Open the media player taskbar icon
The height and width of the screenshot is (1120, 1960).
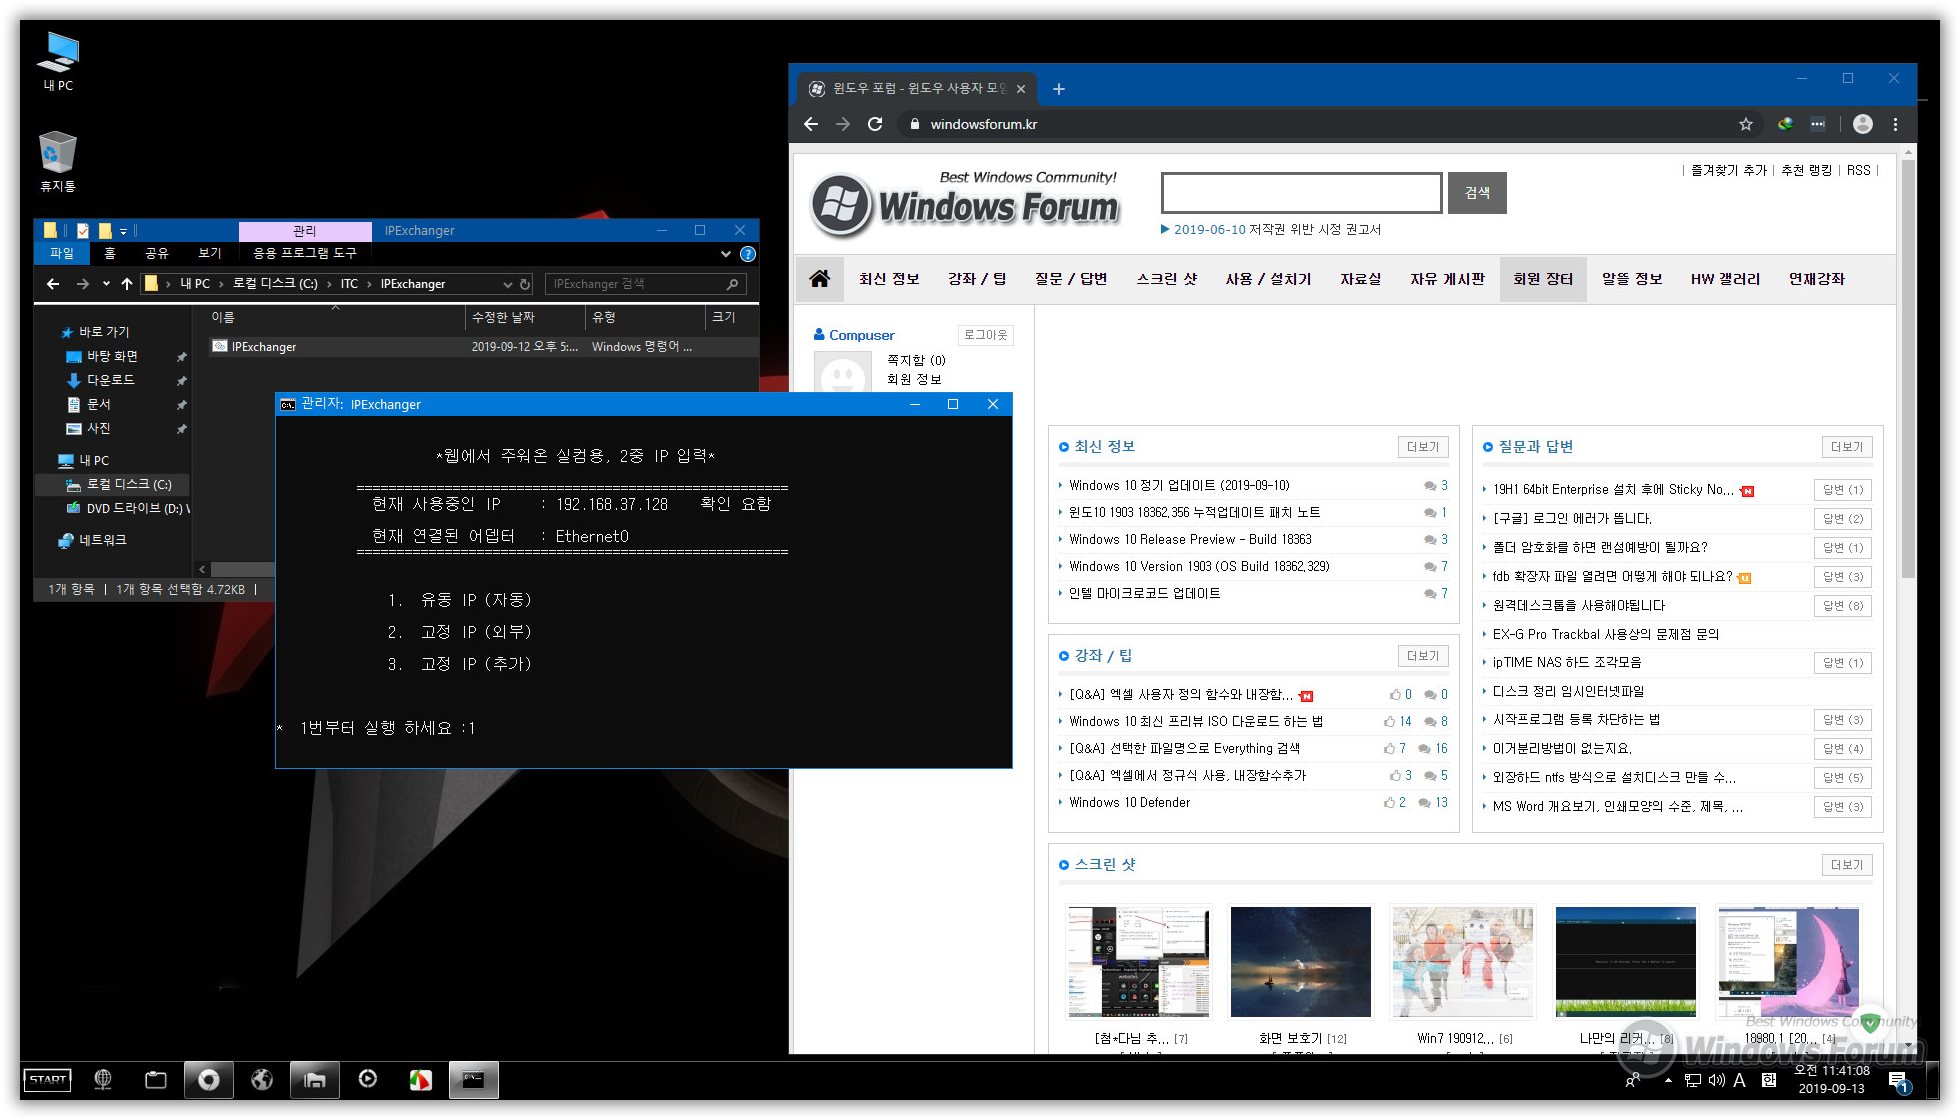[x=368, y=1079]
